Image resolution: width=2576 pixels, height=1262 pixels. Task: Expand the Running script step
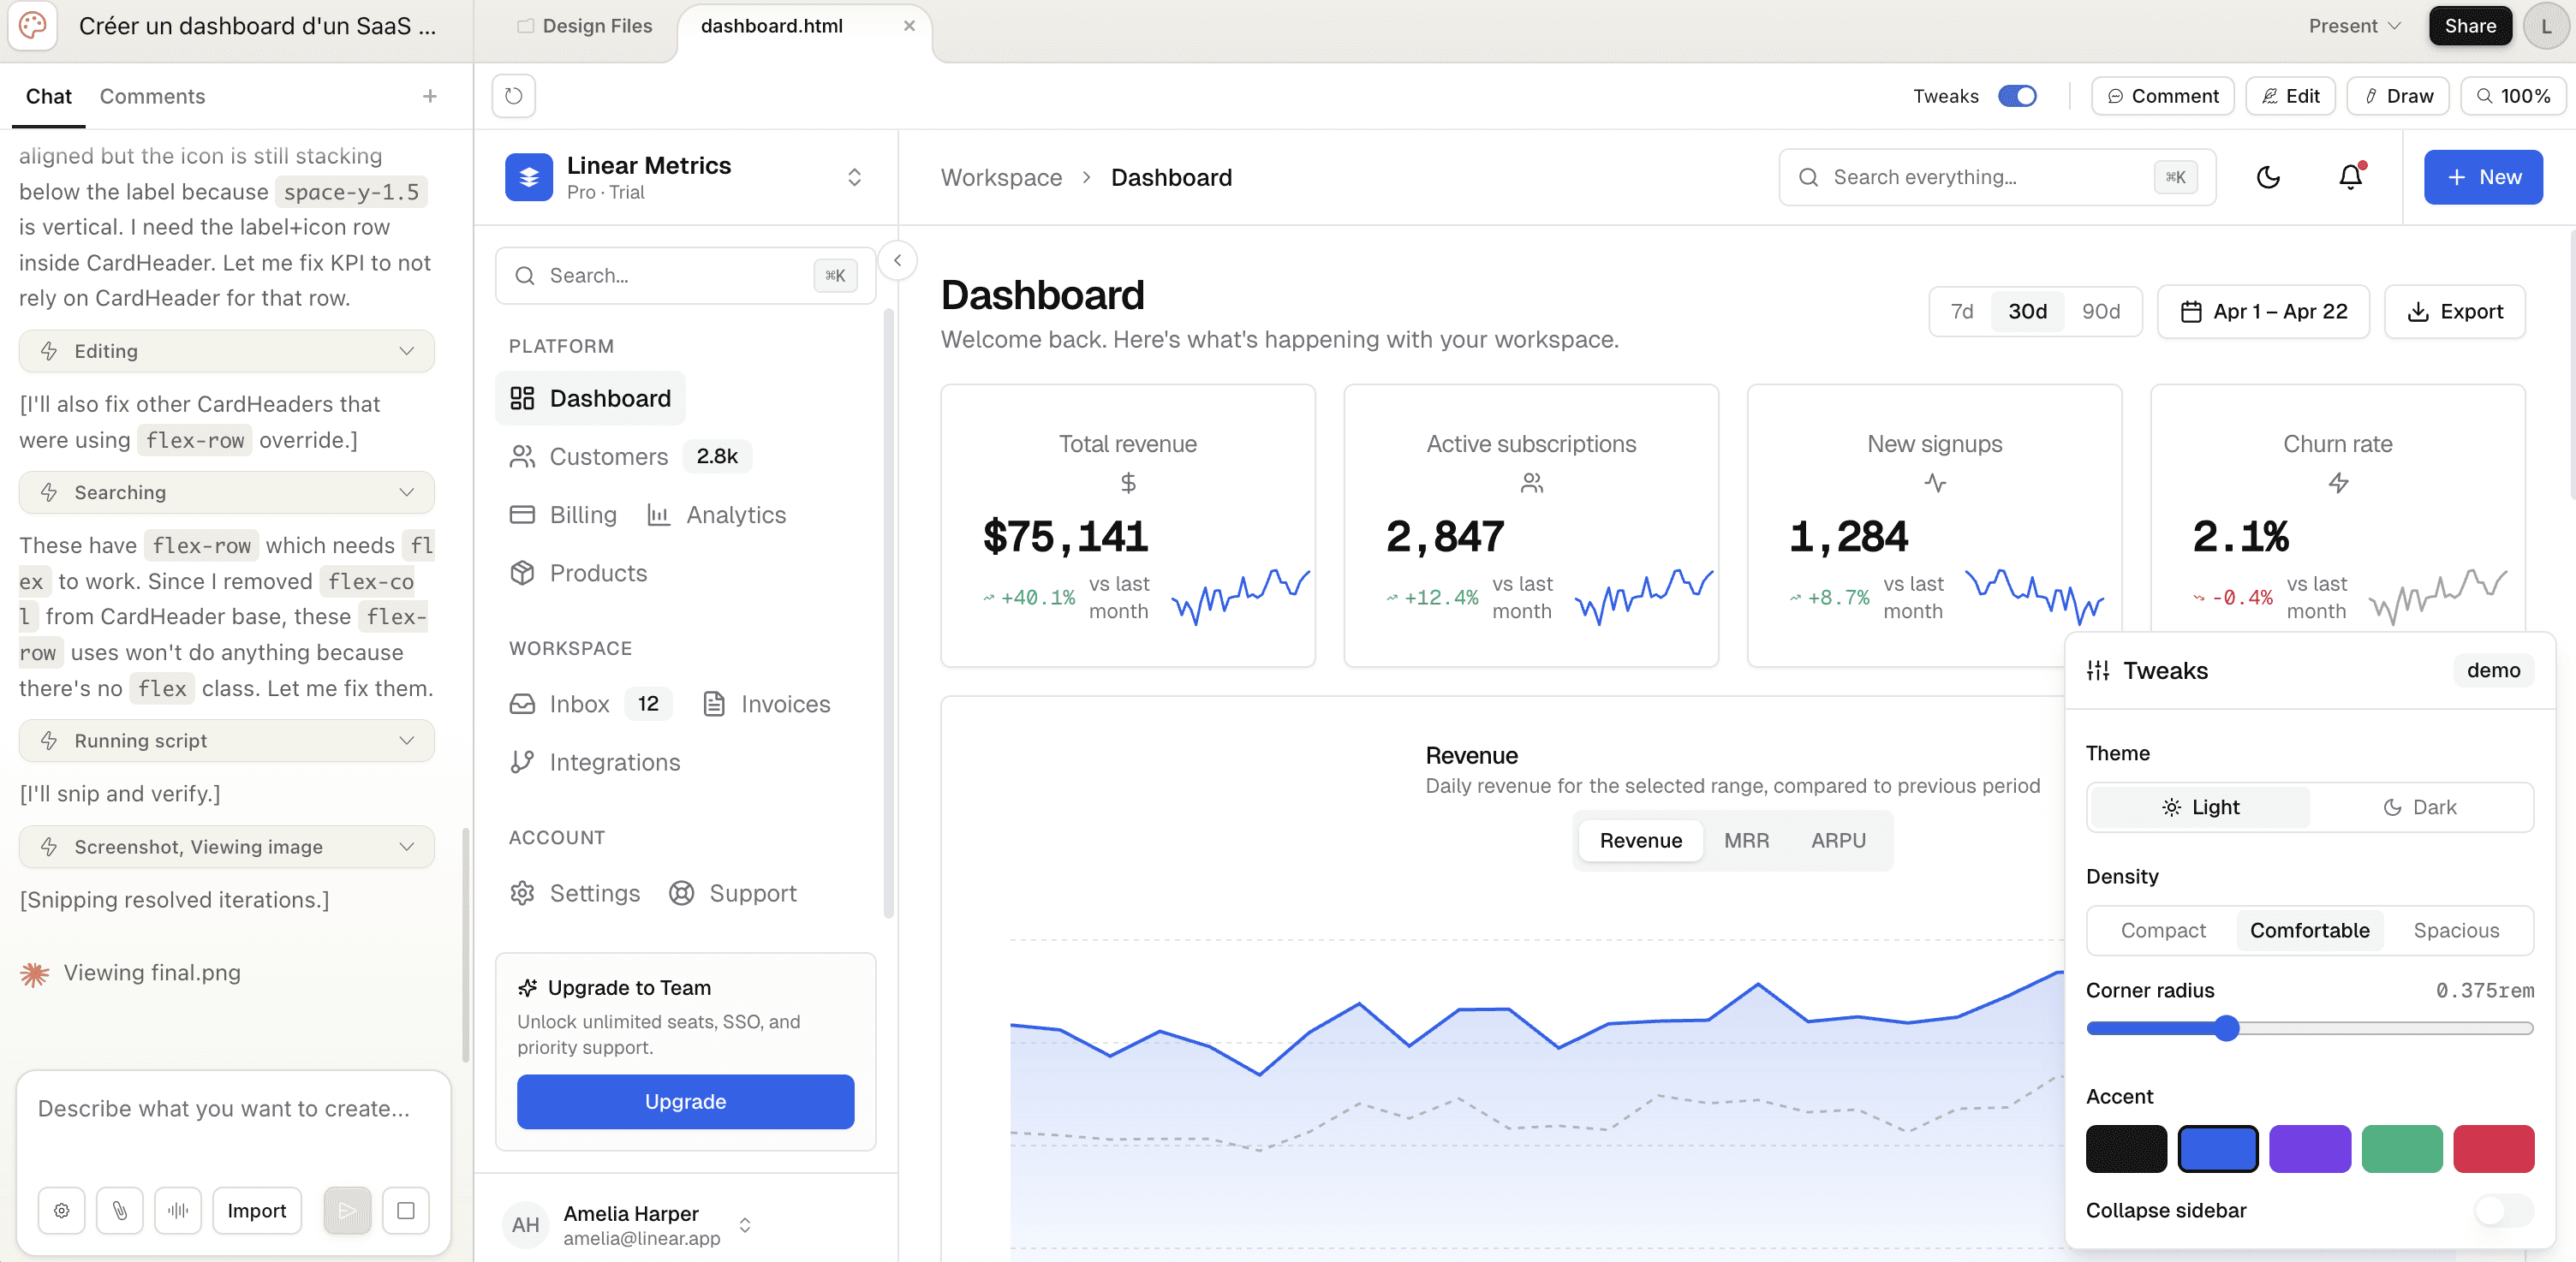pos(227,741)
